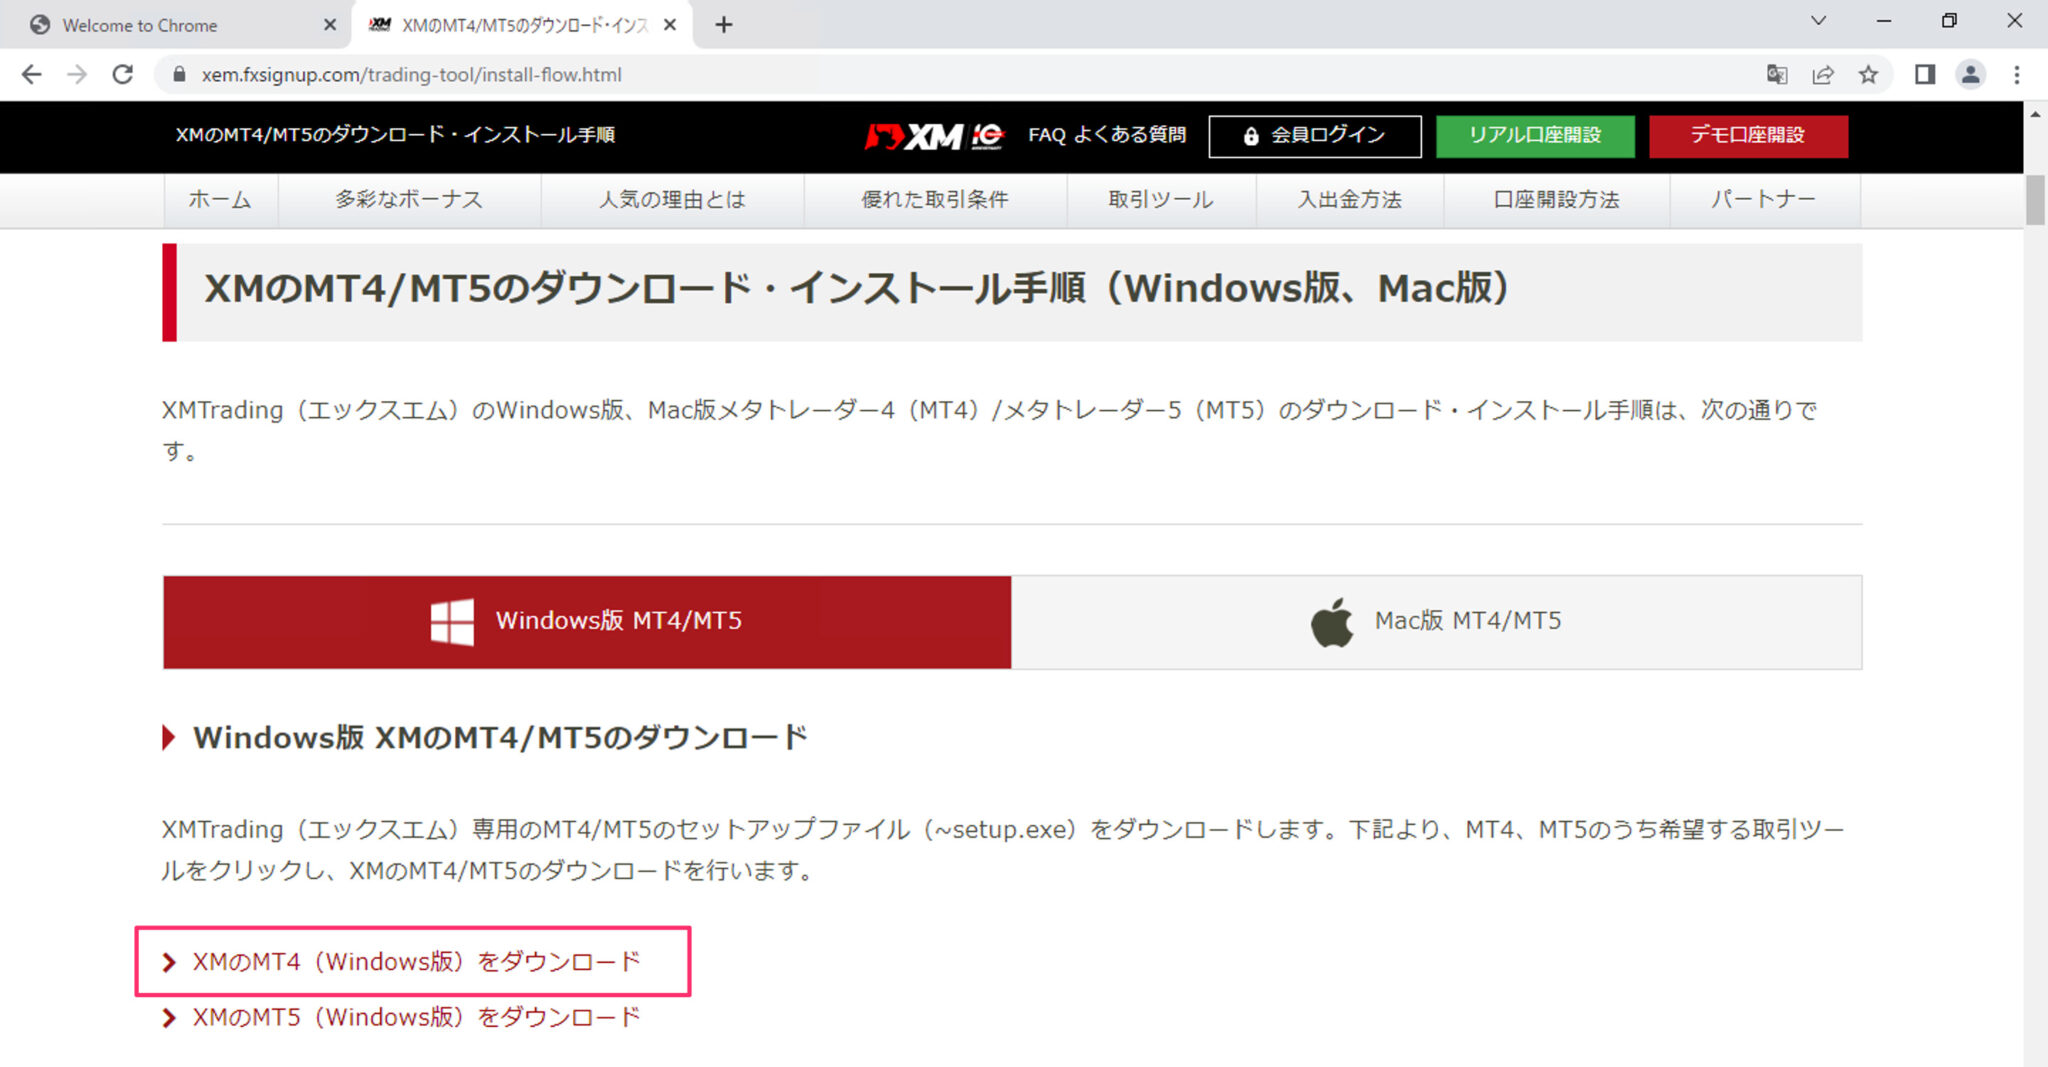Click header title XMのMT4/MT5のダウンロード・インストール手順
The image size is (2048, 1067).
click(395, 135)
